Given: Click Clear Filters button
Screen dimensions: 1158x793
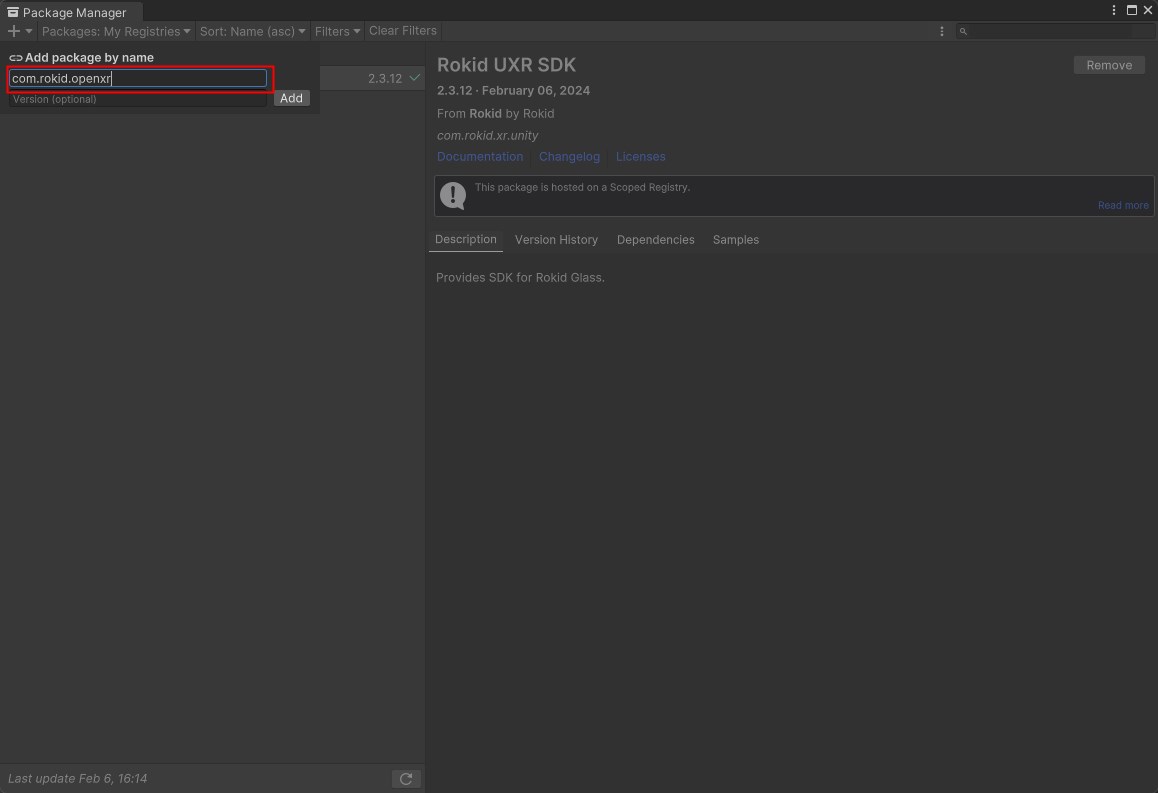Looking at the screenshot, I should (402, 31).
